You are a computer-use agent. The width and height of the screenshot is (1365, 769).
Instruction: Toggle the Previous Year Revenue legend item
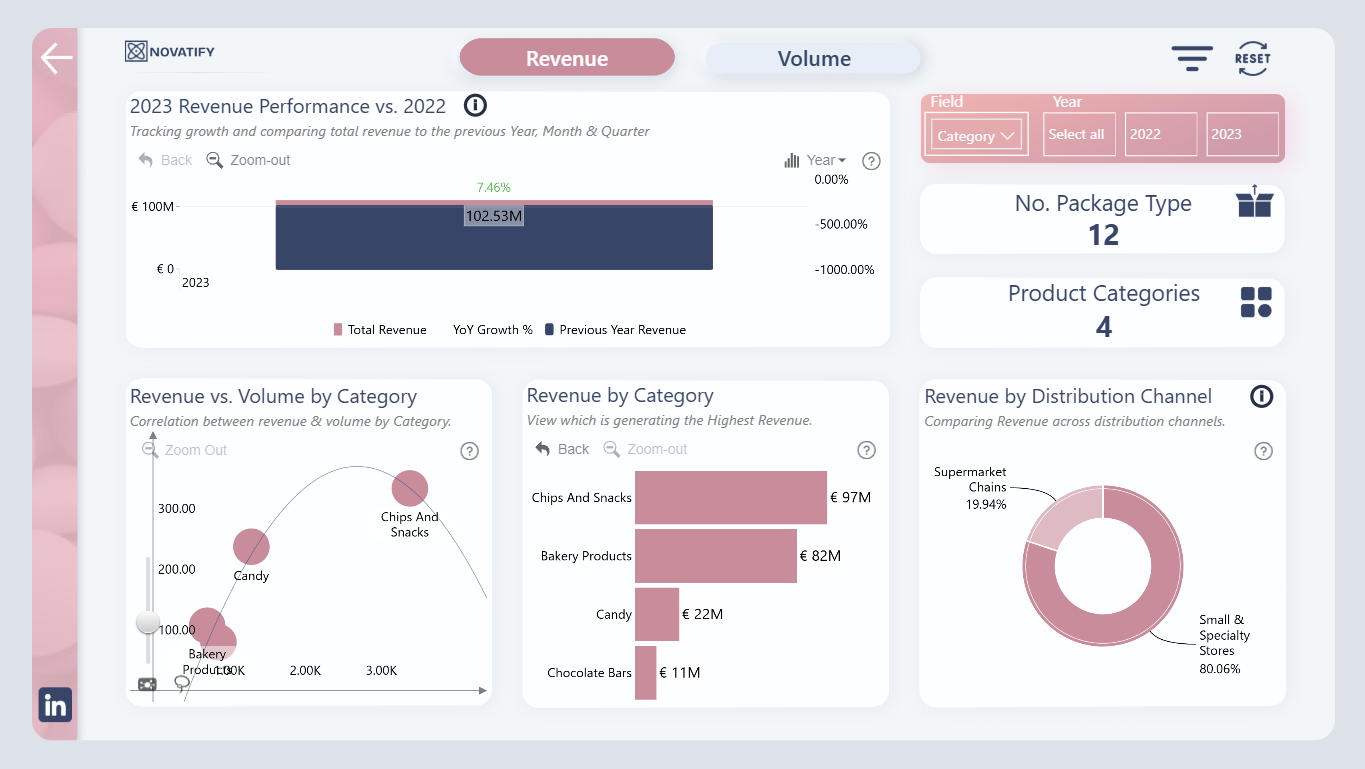(x=615, y=330)
